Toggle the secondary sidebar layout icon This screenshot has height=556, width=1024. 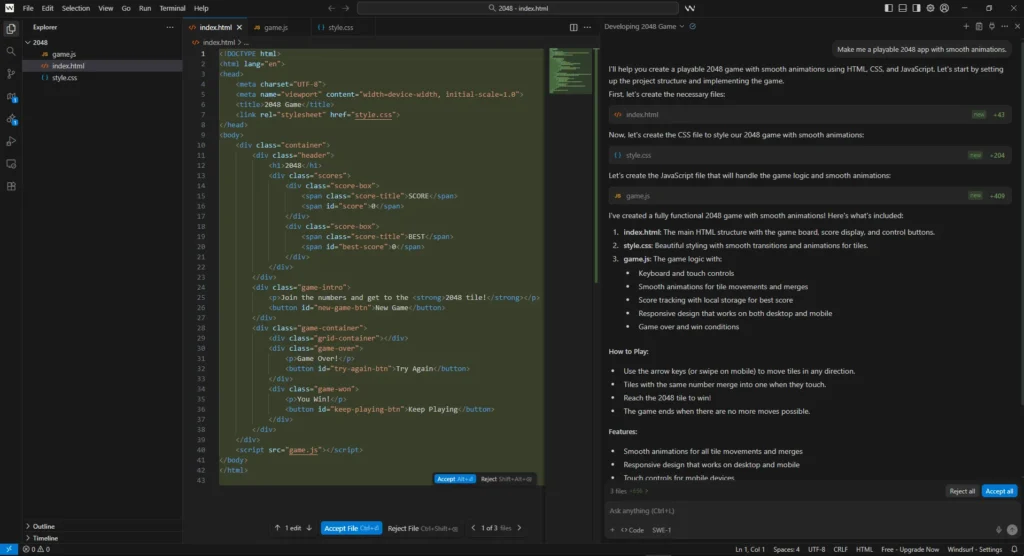(x=916, y=8)
